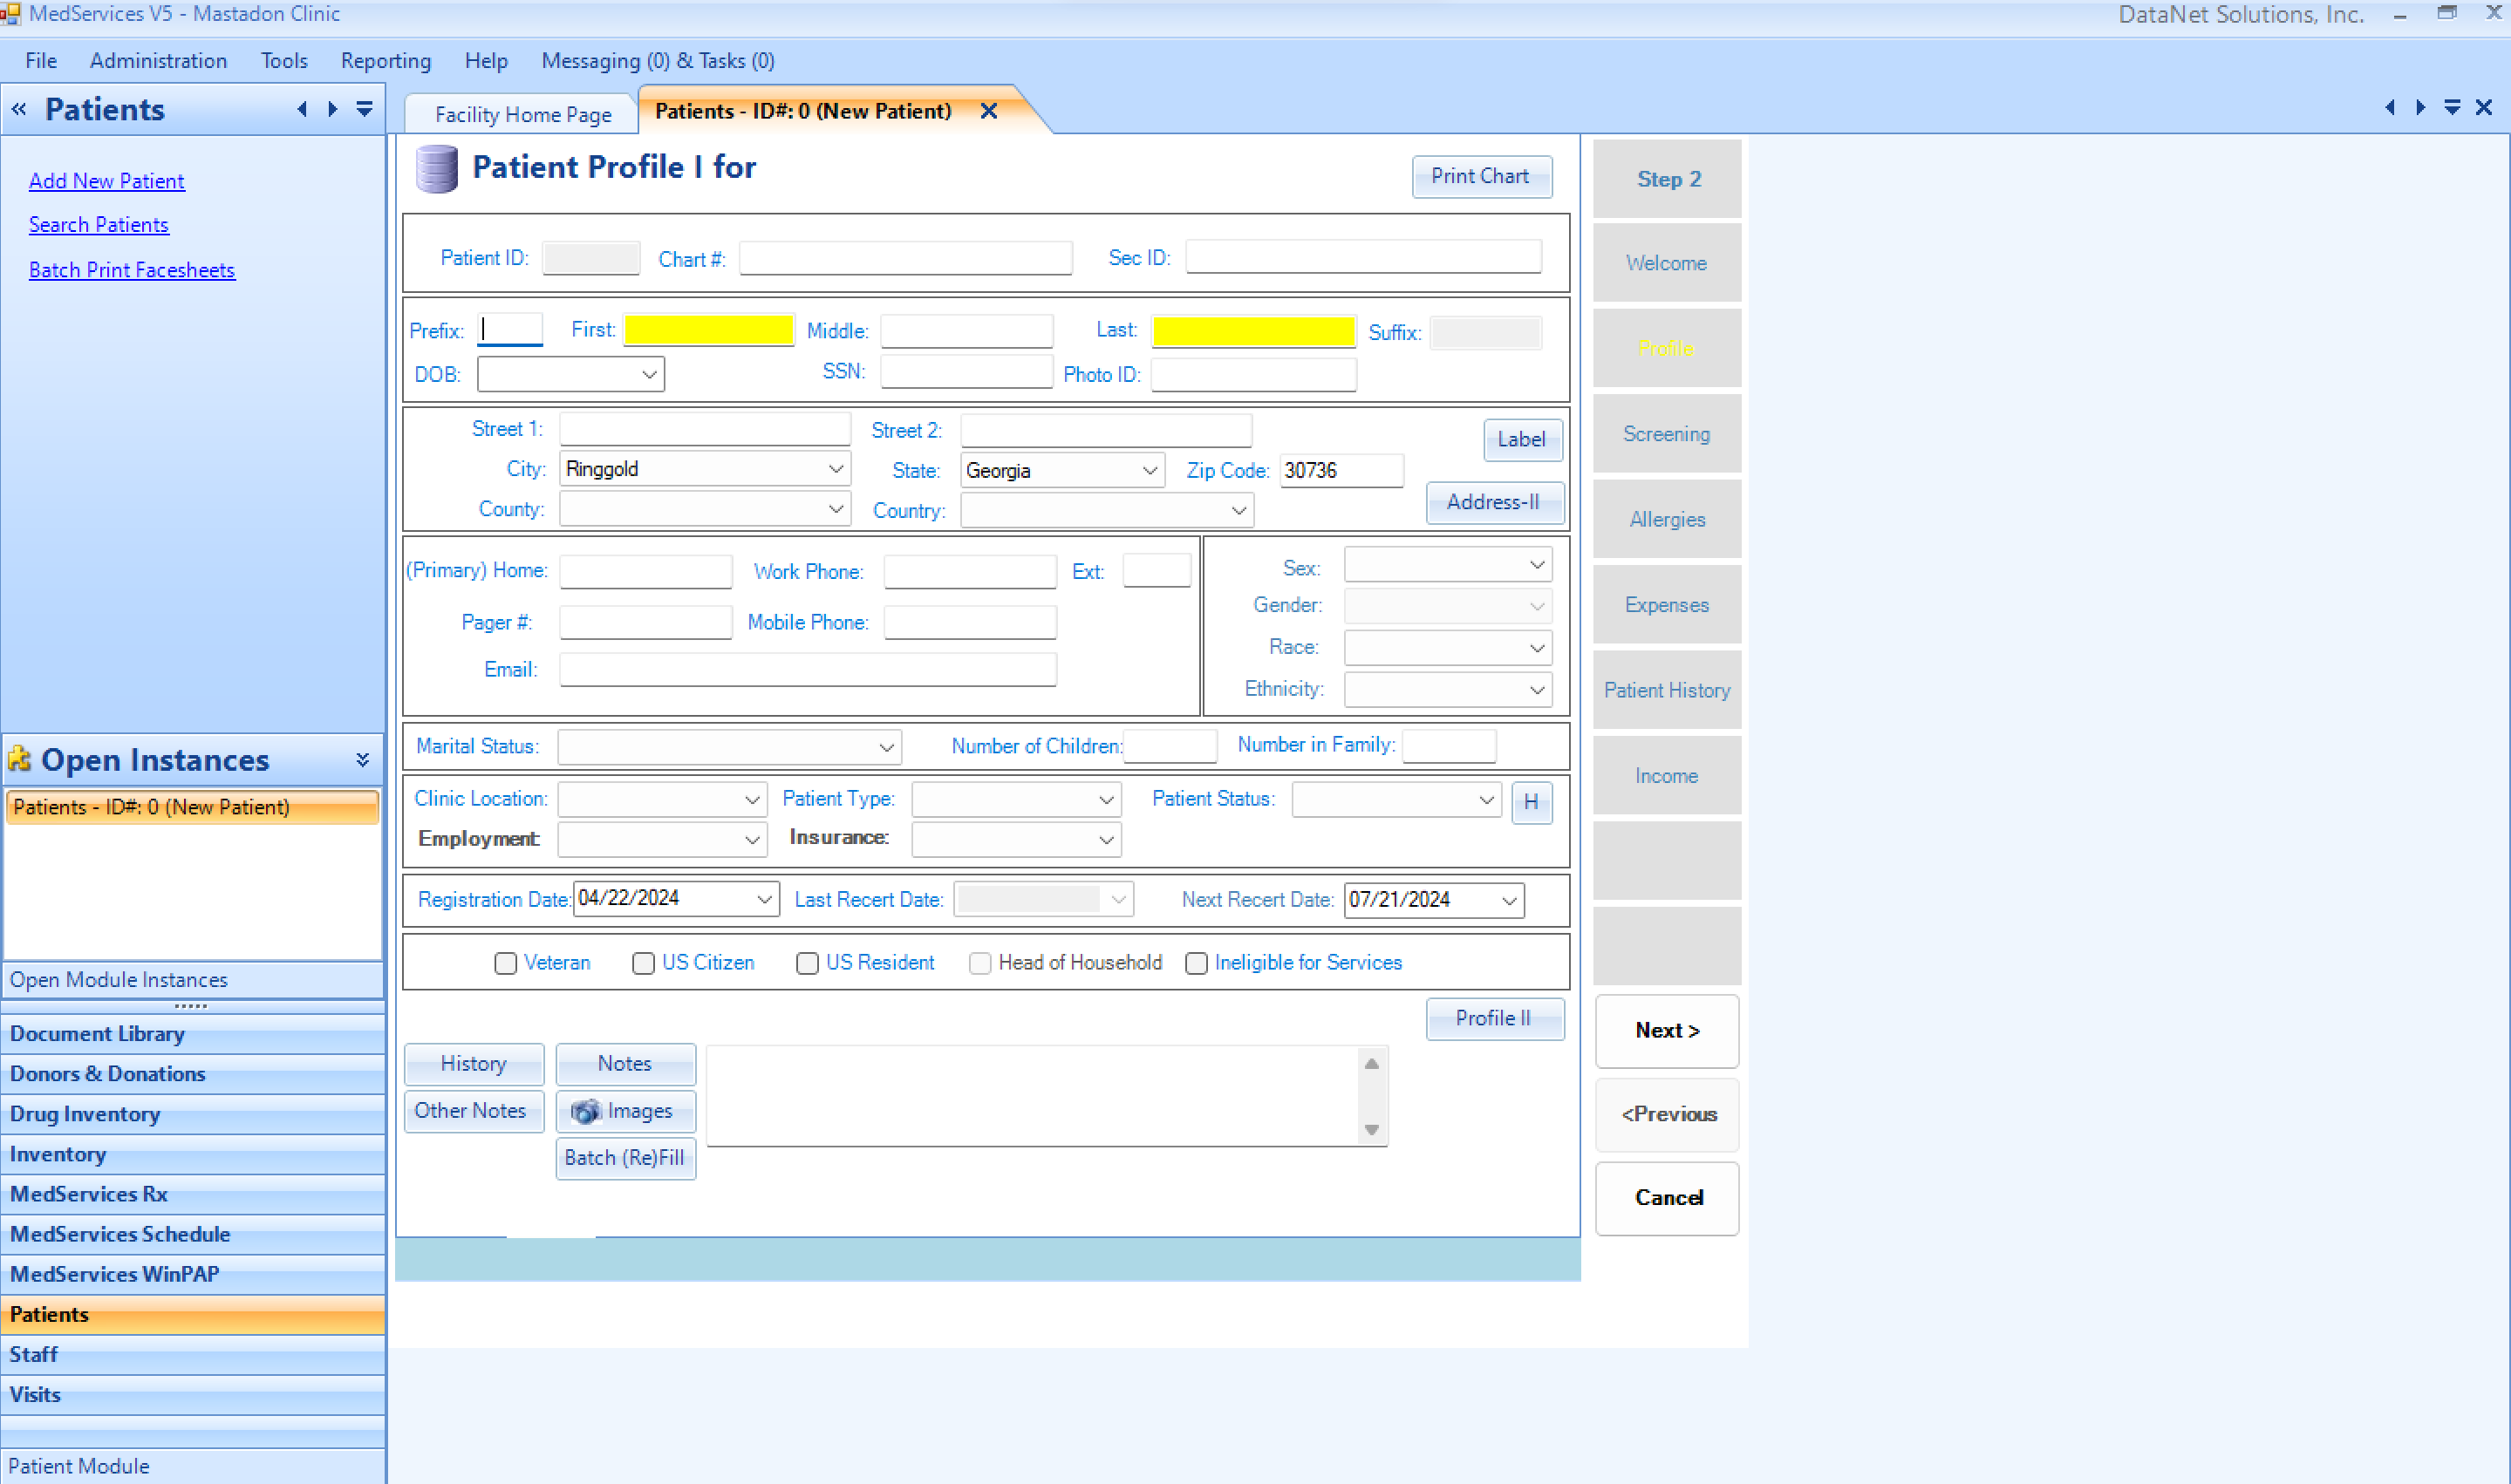Open the tab list dropdown at top right
The height and width of the screenshot is (1484, 2511).
point(2452,107)
